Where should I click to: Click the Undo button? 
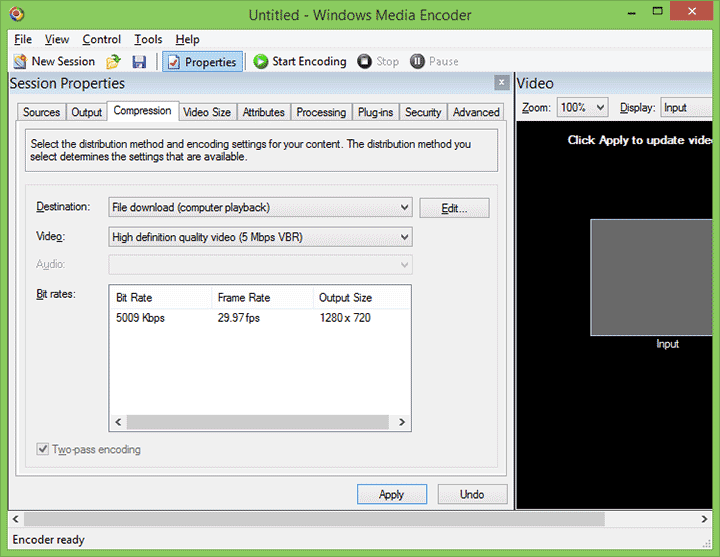472,495
